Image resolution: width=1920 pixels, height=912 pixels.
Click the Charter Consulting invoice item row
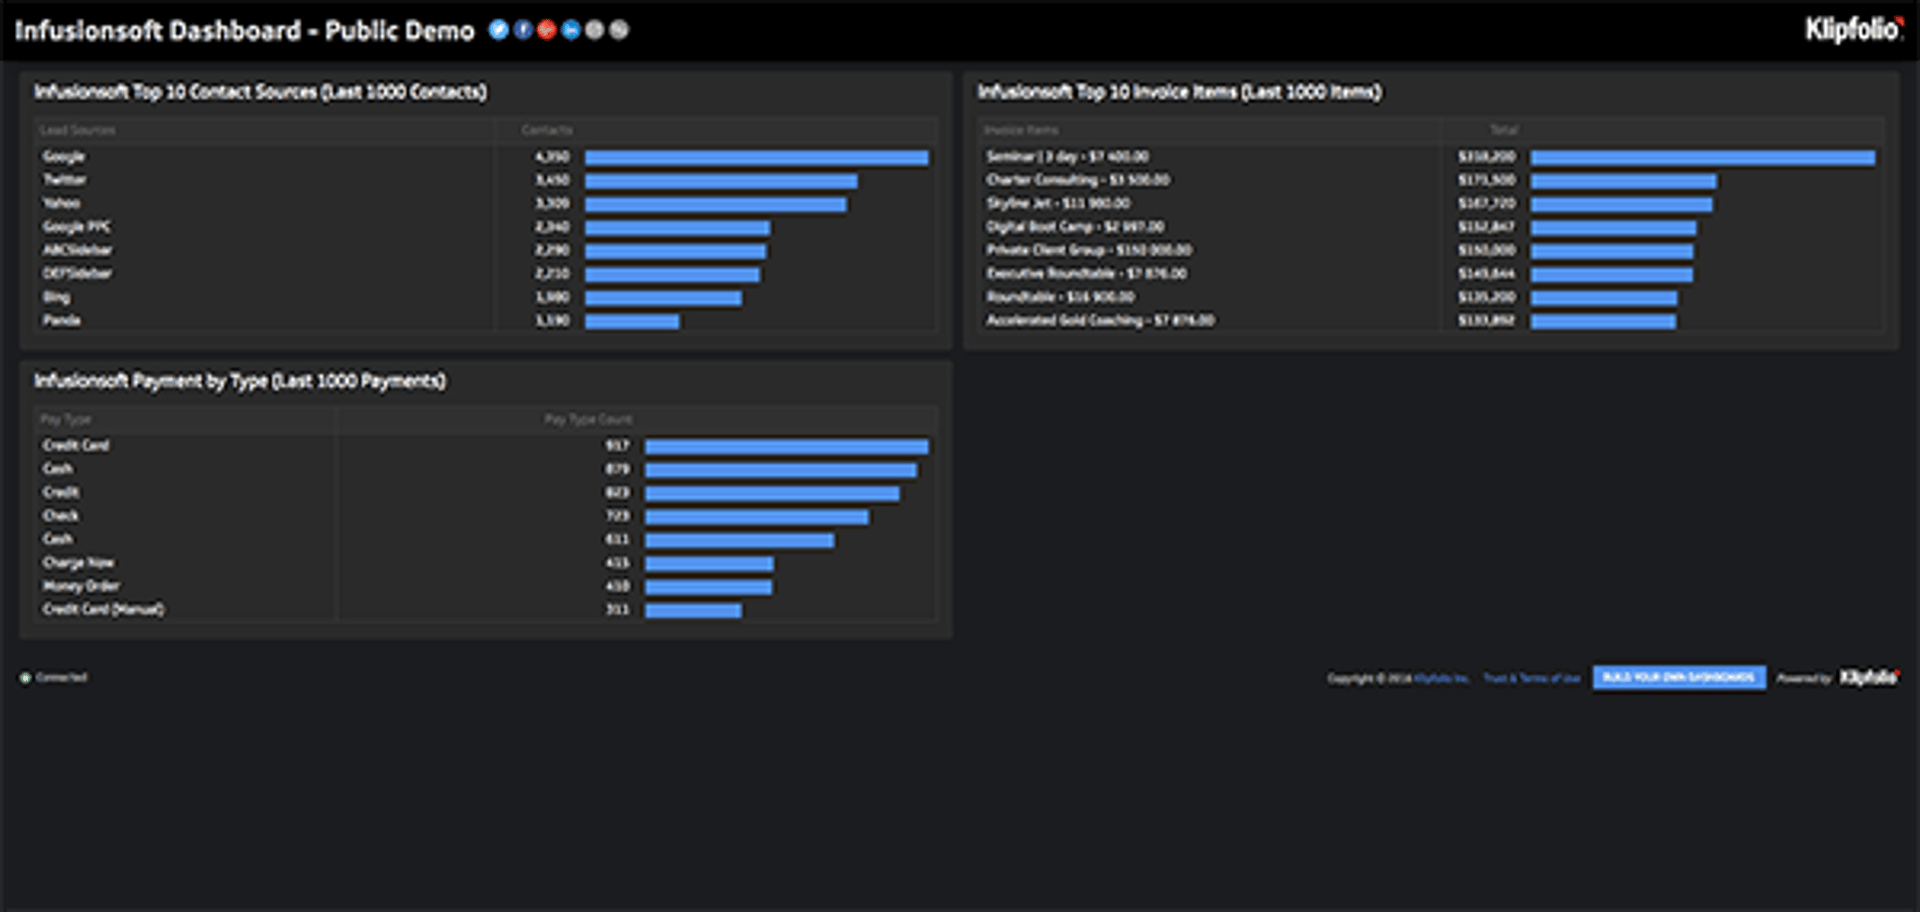click(x=1078, y=180)
